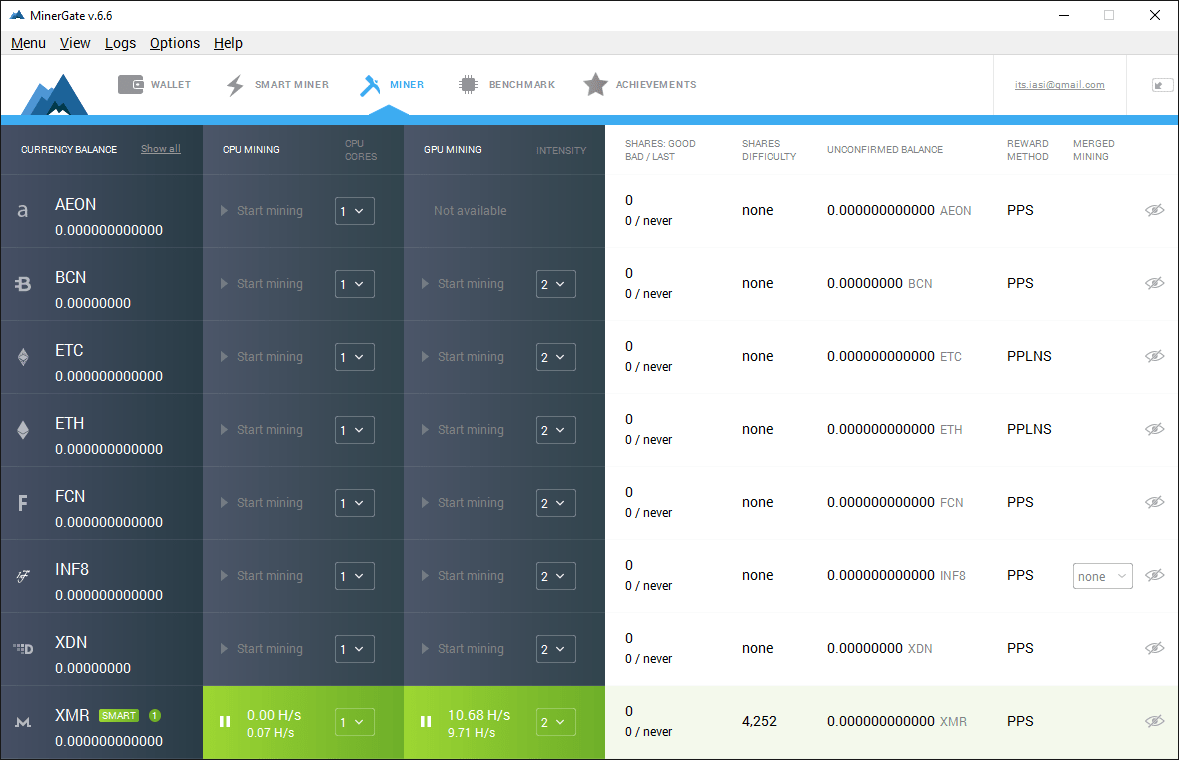The image size is (1179, 760).
Task: Start GPU mining for BCN
Action: click(462, 284)
